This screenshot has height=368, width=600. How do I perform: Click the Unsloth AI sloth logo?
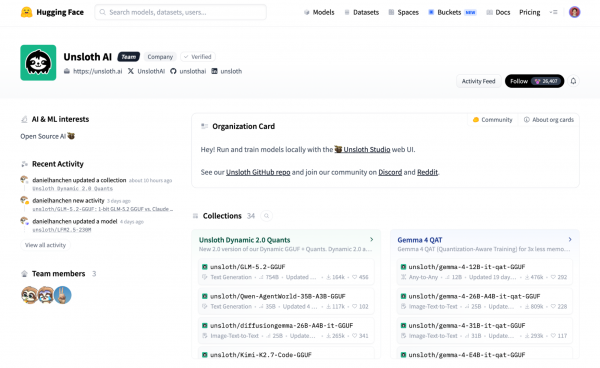[38, 63]
